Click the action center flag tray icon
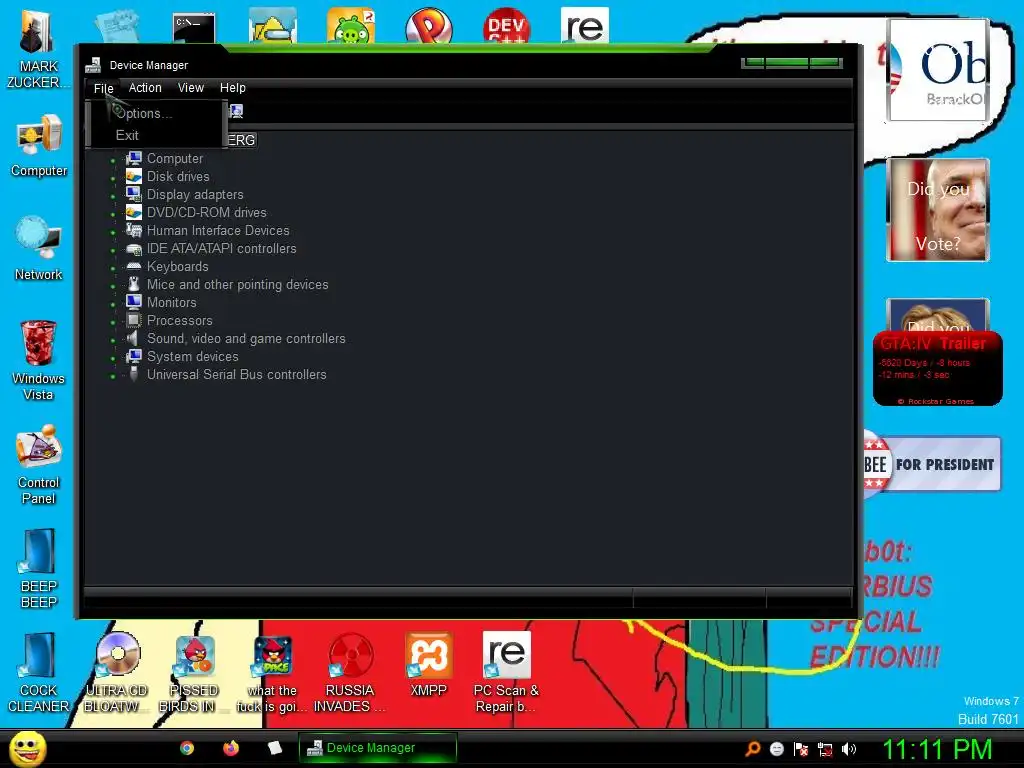The height and width of the screenshot is (768, 1024). 801,749
